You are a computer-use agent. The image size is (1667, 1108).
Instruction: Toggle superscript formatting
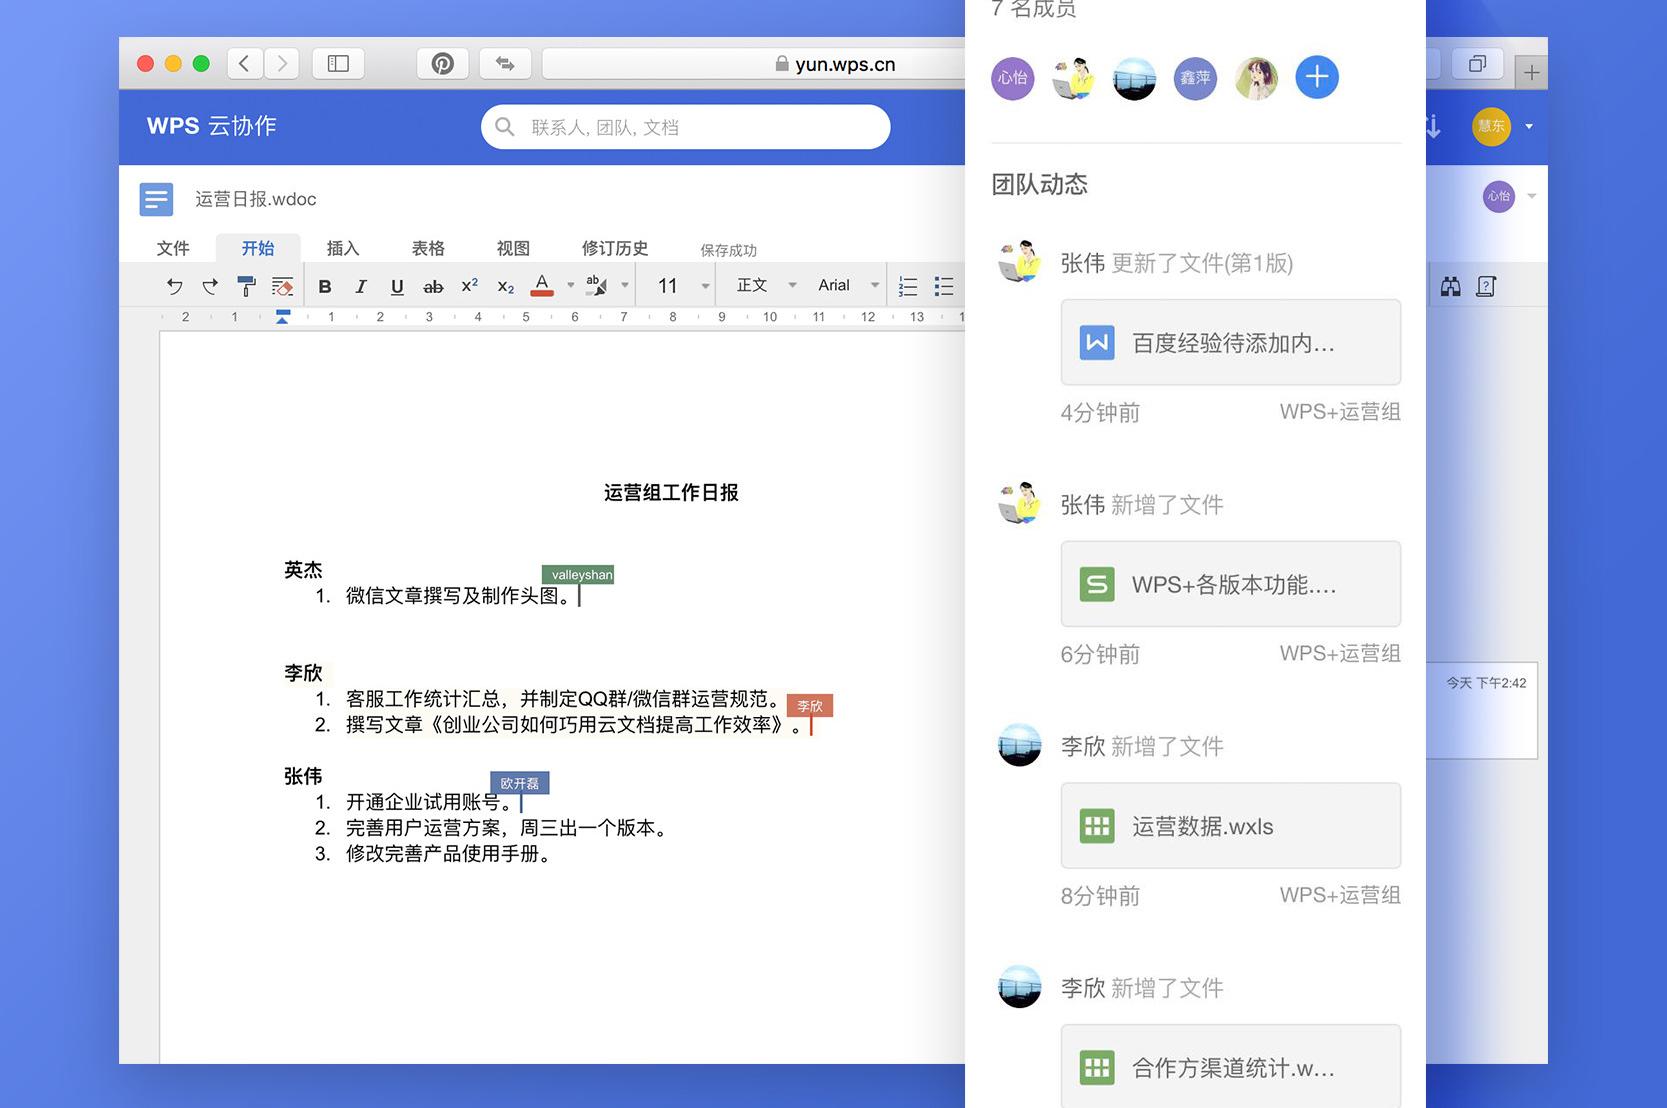[x=469, y=286]
